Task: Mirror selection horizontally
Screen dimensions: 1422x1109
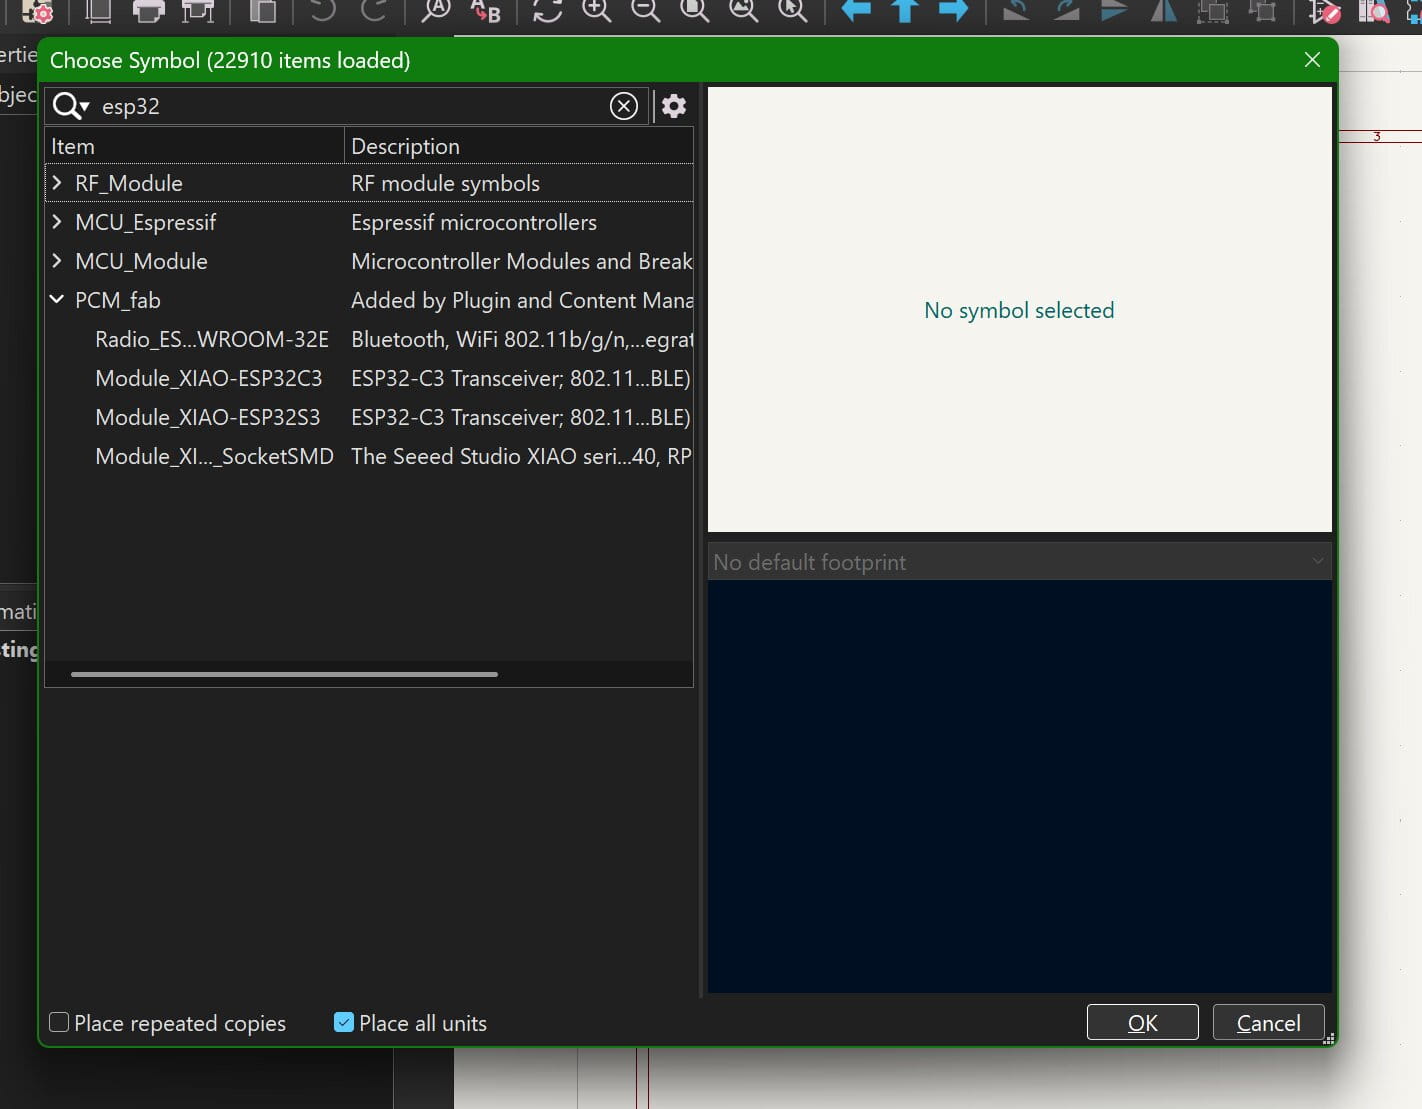Action: (1163, 11)
